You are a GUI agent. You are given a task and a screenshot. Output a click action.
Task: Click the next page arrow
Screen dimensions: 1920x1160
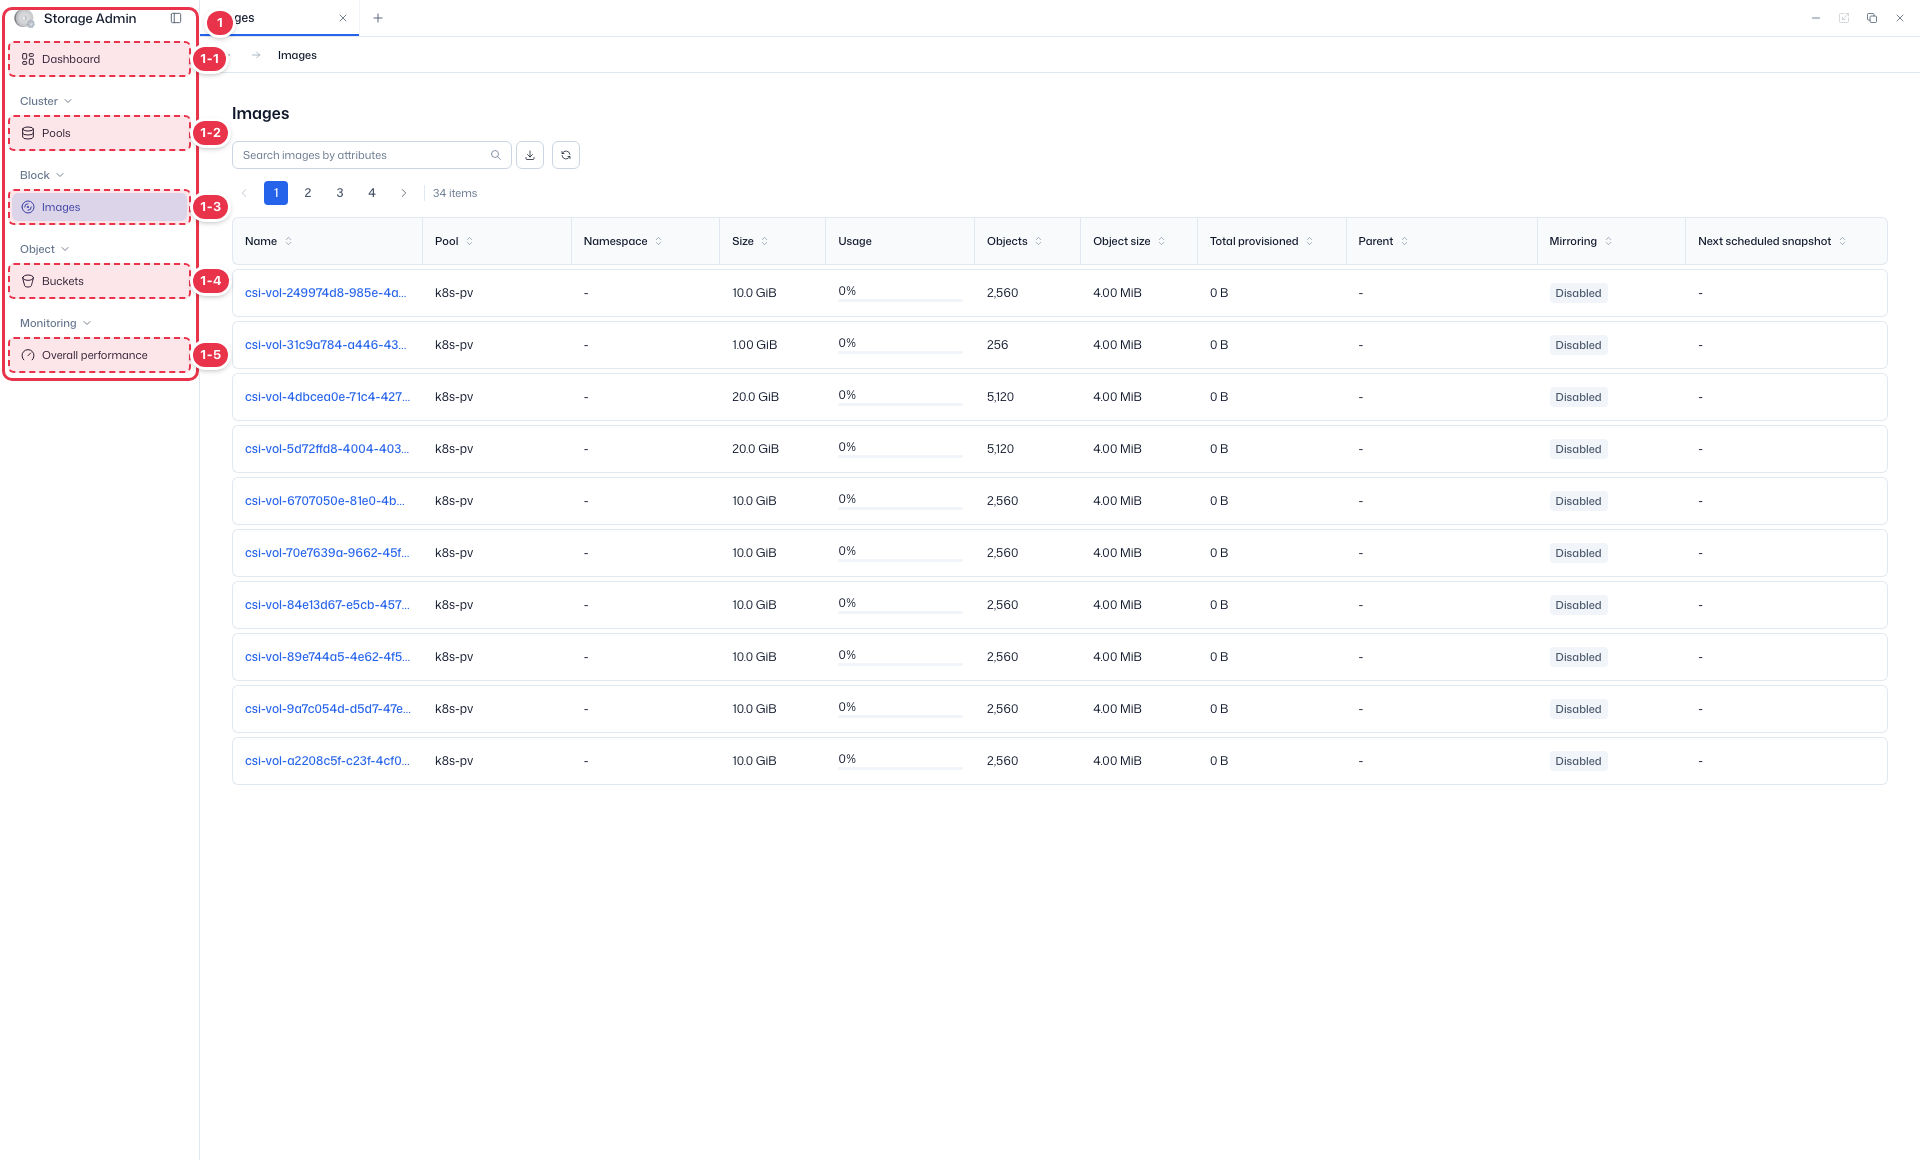pyautogui.click(x=404, y=193)
